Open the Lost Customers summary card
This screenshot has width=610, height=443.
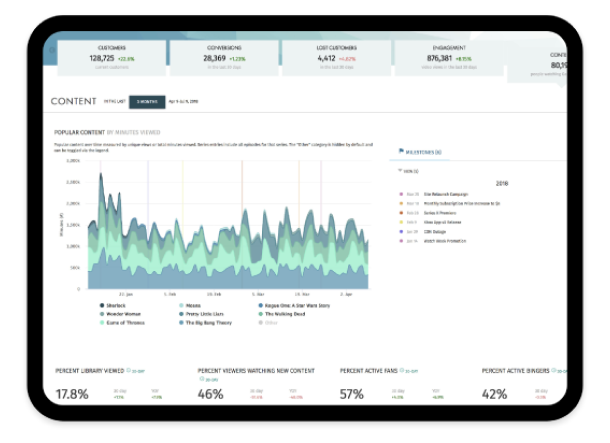335,58
